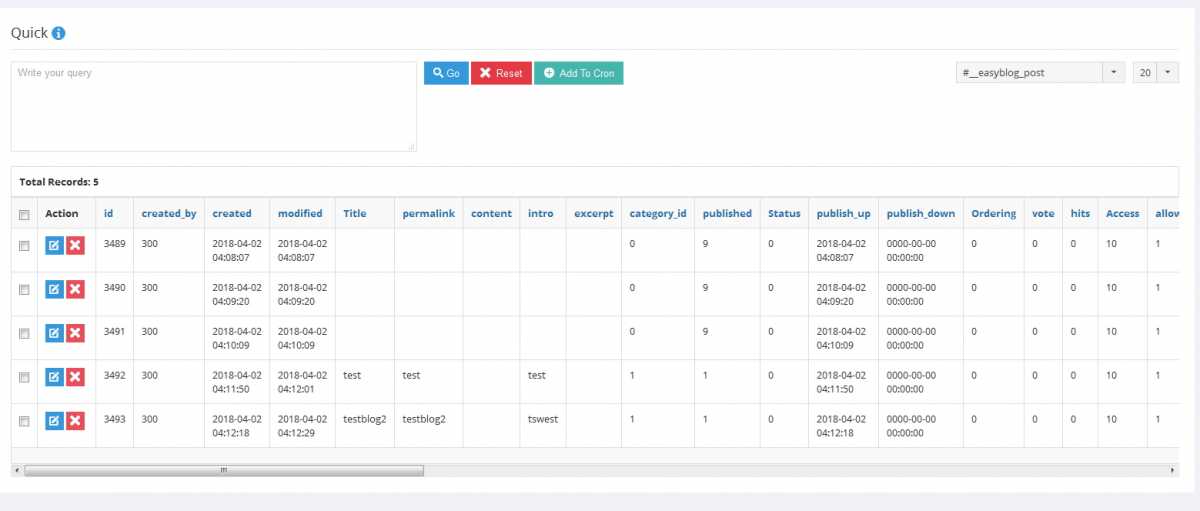Sort table by Title column
Image resolution: width=1200 pixels, height=511 pixels.
(x=355, y=213)
